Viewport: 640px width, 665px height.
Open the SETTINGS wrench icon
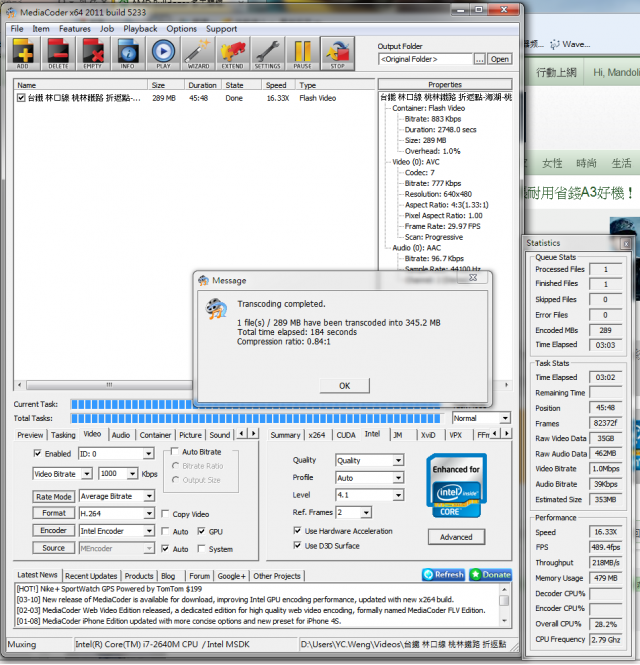[x=268, y=53]
